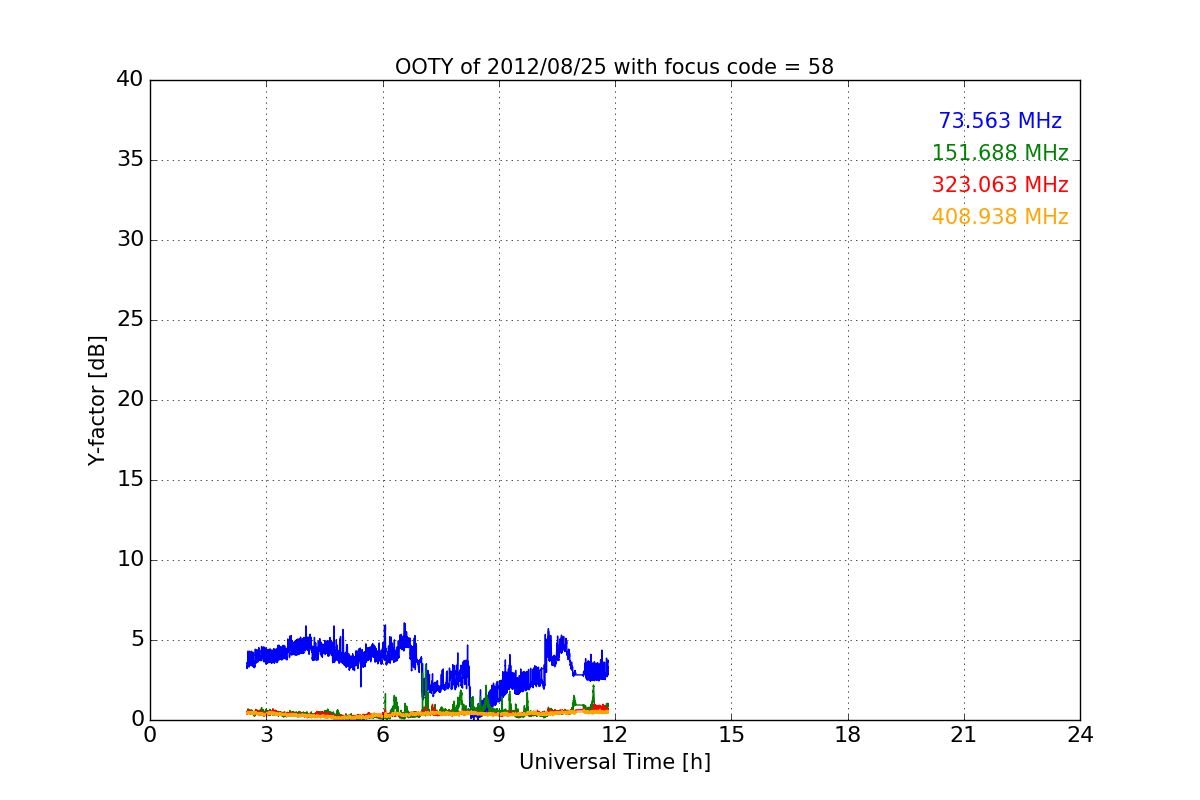Select the 408.938 MHz legend label
Viewport: 1200px width, 800px height.
pyautogui.click(x=1000, y=217)
